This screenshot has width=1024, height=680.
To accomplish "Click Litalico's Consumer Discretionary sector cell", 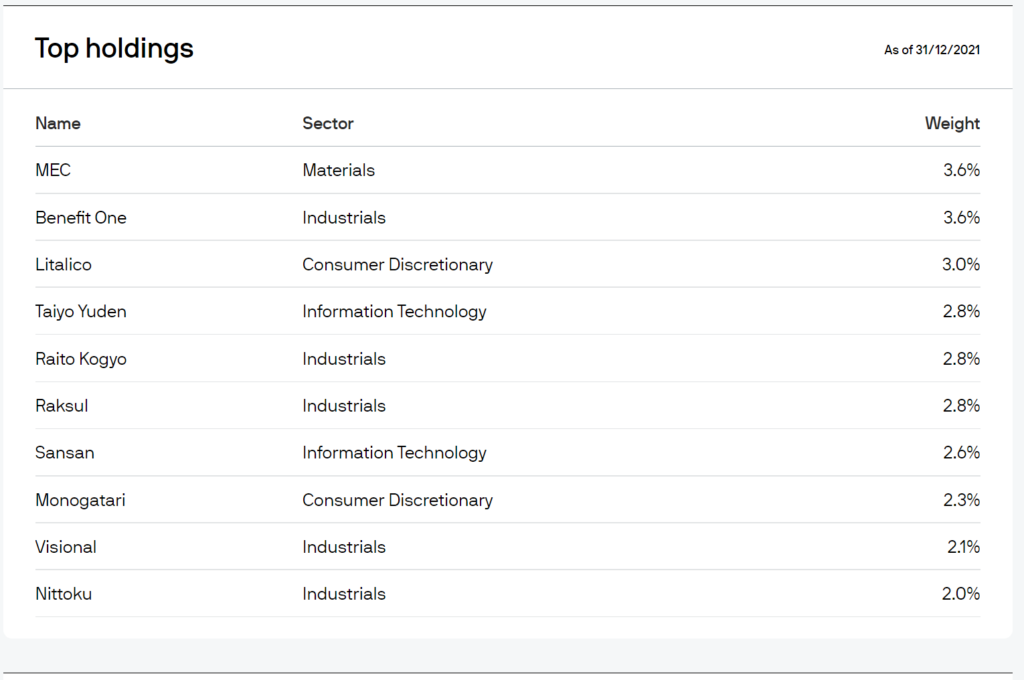I will pyautogui.click(x=398, y=264).
